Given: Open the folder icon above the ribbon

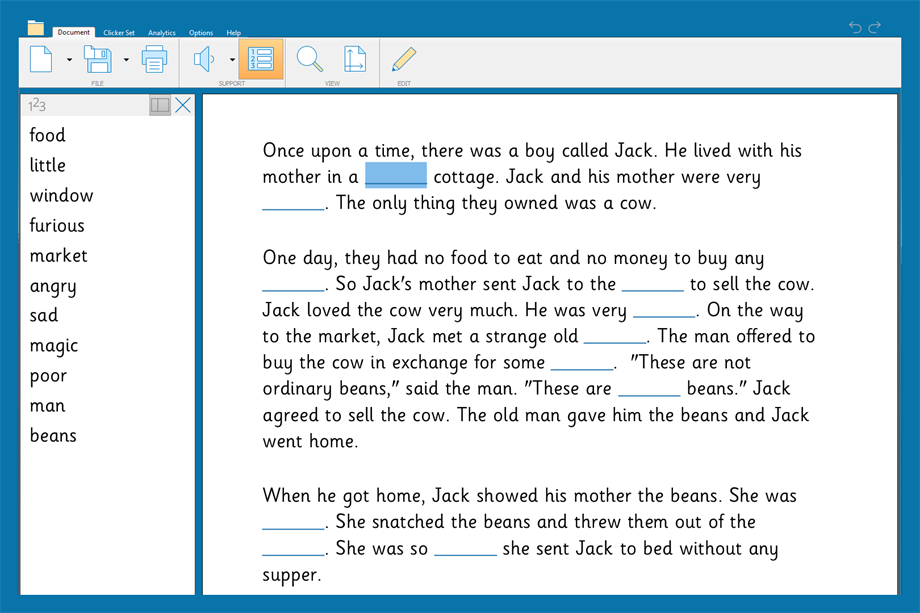Looking at the screenshot, I should [x=36, y=27].
